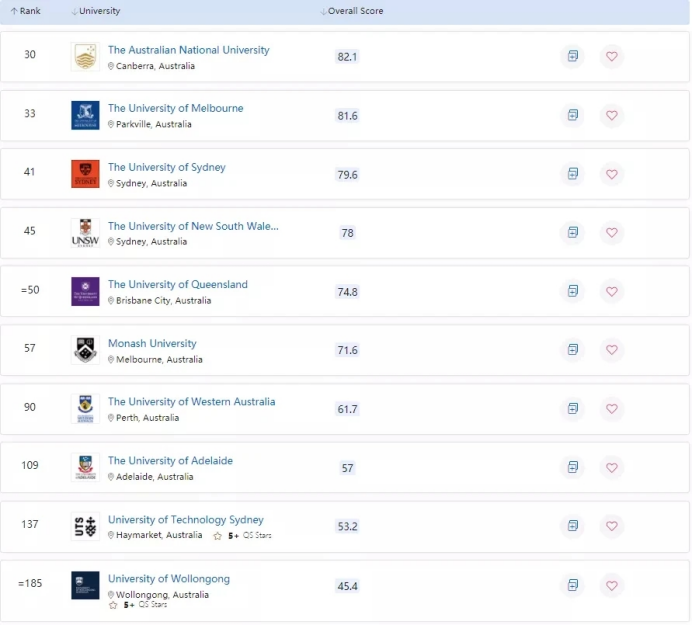Favorite University of Technology Sydney with heart
This screenshot has width=693, height=626.
pyautogui.click(x=612, y=526)
